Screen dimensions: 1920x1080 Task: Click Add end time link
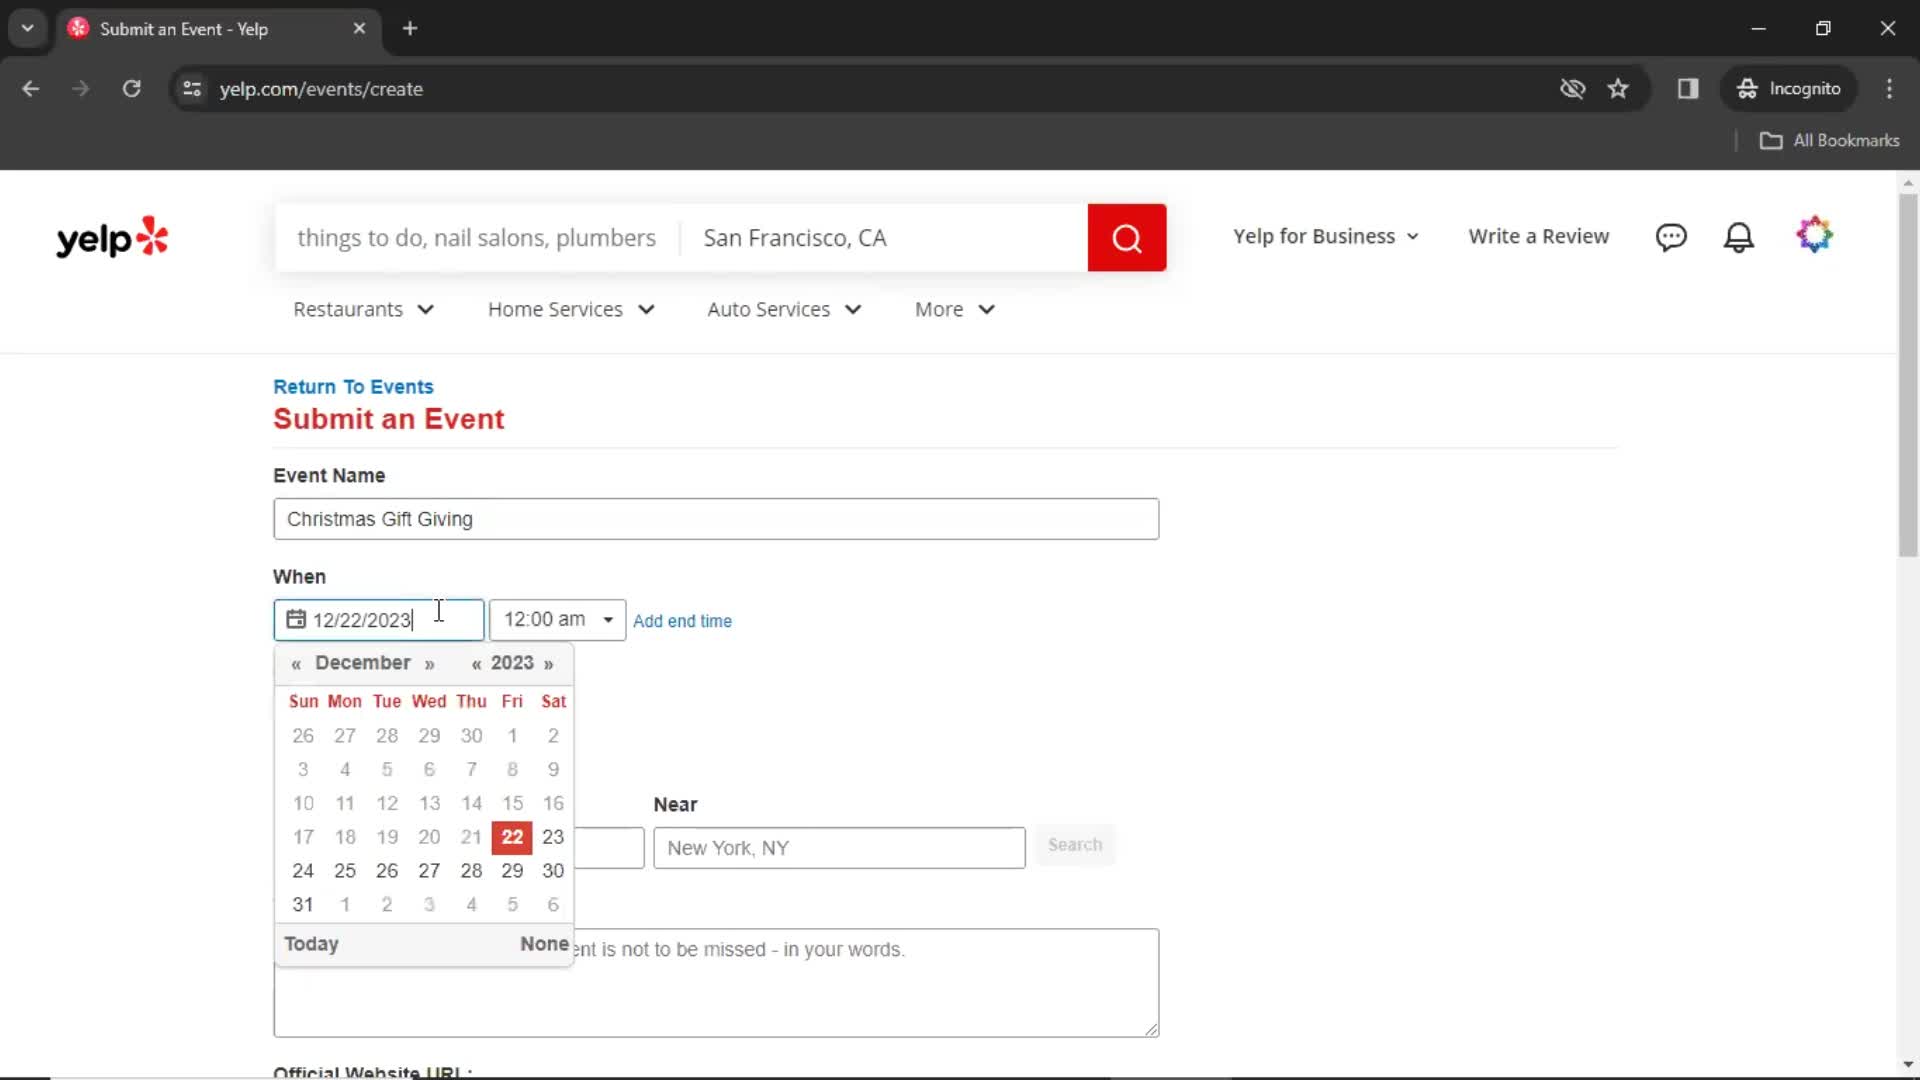point(682,621)
